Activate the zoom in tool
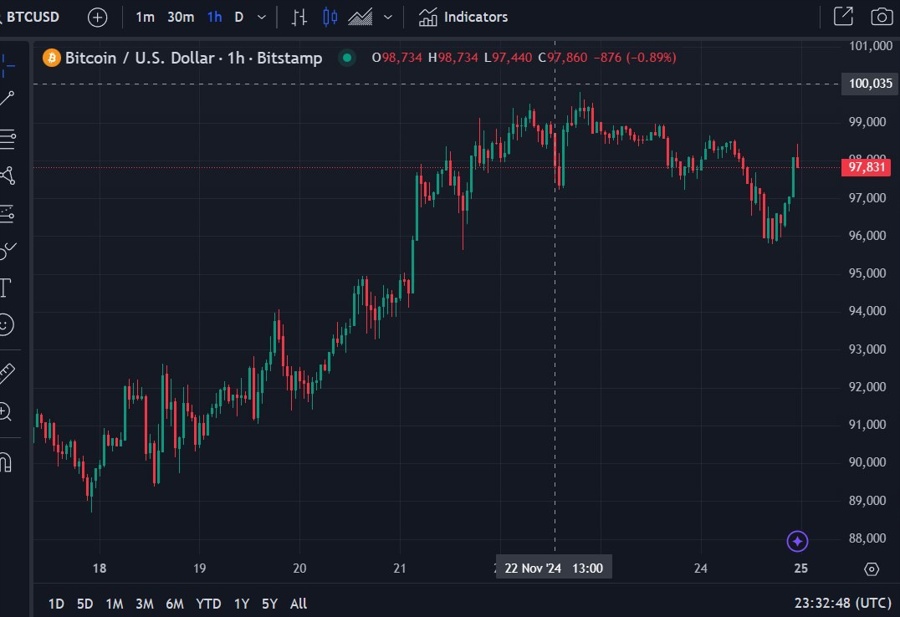The height and width of the screenshot is (617, 900). click(x=6, y=411)
